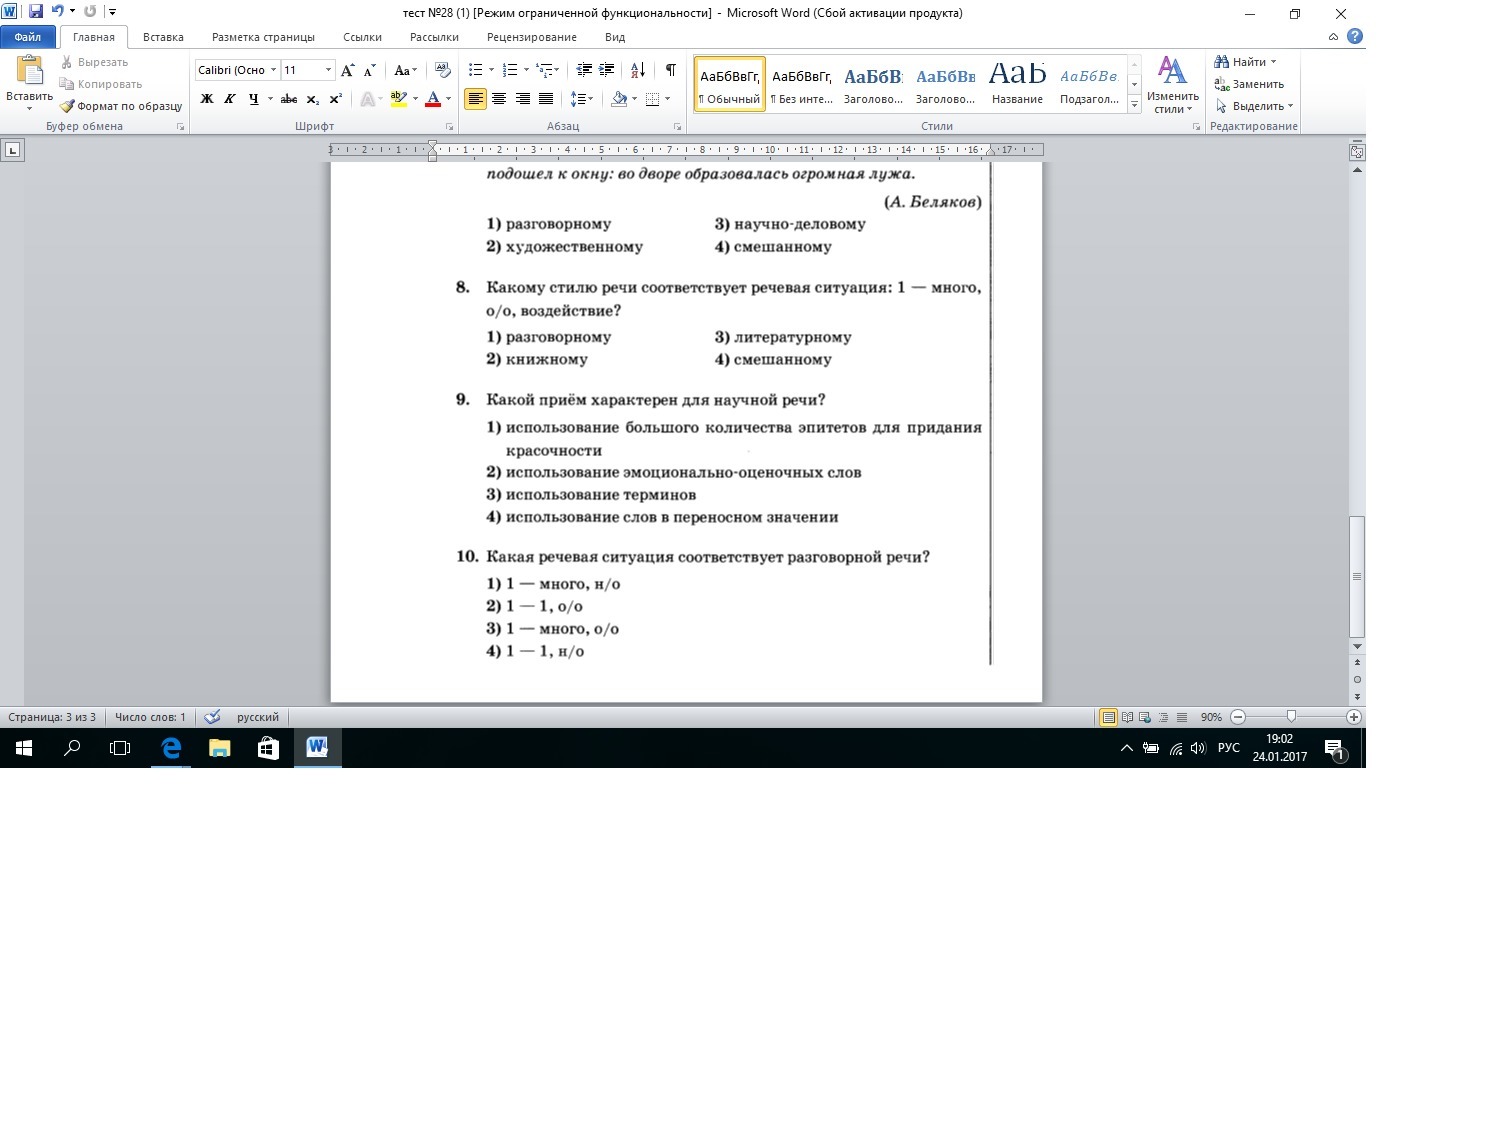The width and height of the screenshot is (1500, 1125).
Task: Open Microsoft Edge from the taskbar
Action: (x=171, y=748)
